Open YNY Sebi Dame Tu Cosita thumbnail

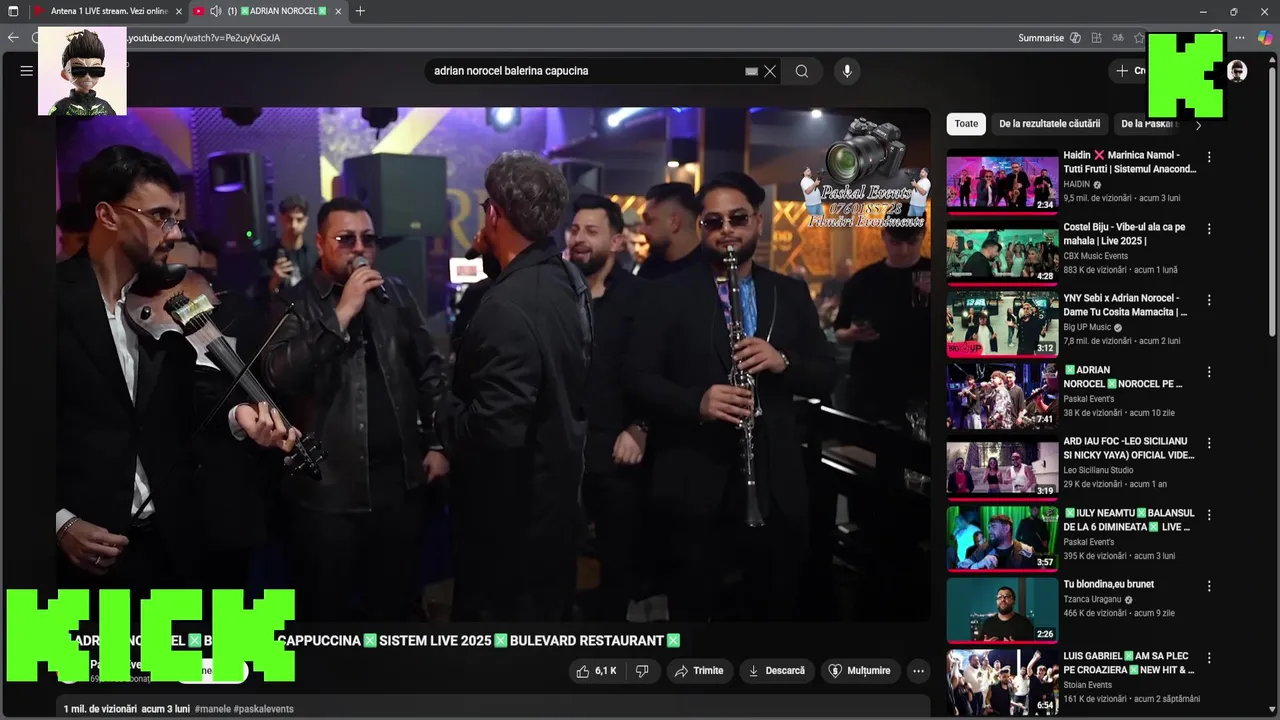1002,324
